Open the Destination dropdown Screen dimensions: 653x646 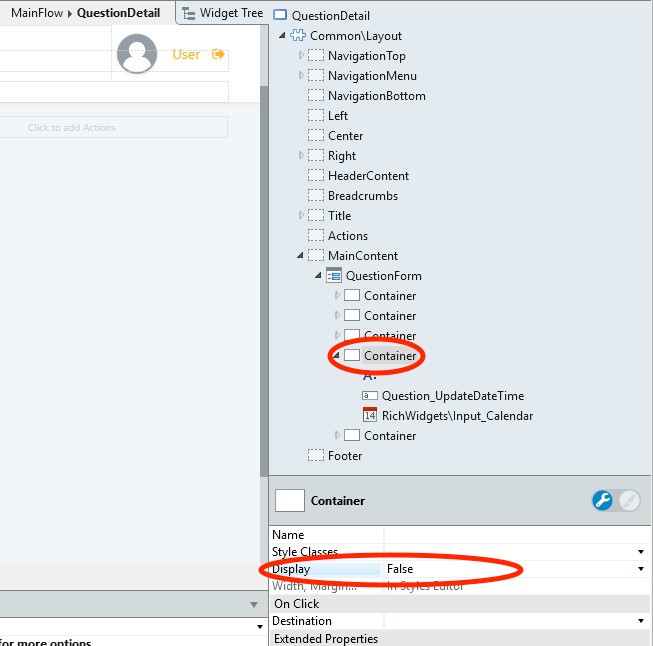(x=641, y=621)
